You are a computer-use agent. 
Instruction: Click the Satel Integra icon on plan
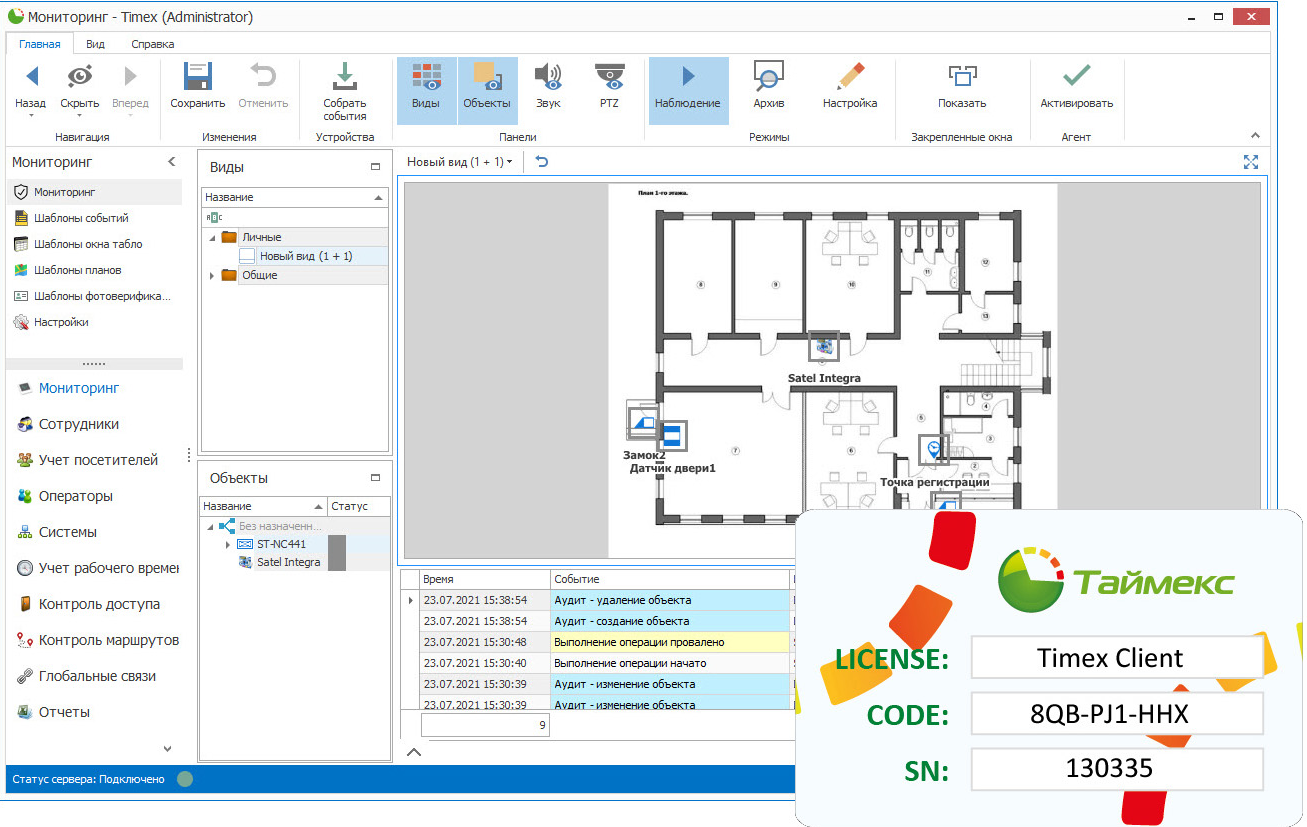[824, 346]
